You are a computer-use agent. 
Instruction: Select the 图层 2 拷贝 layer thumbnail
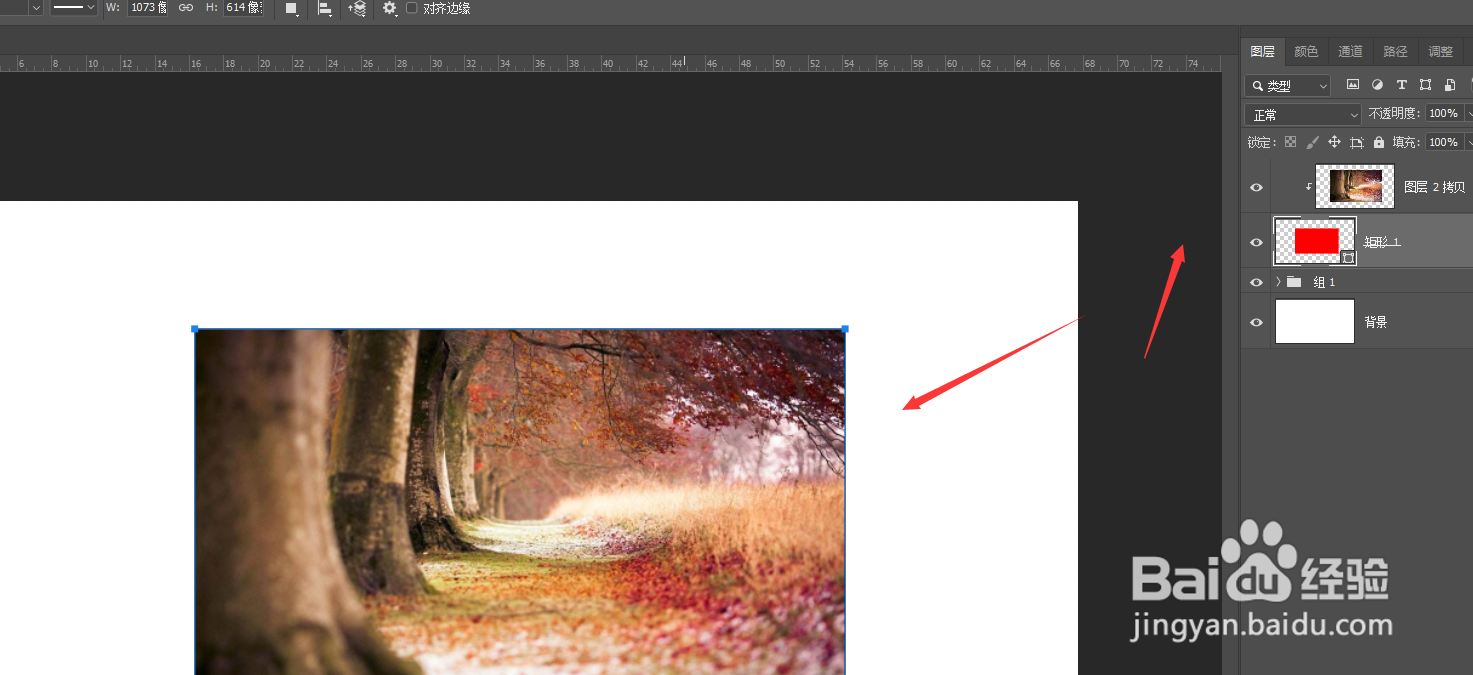coord(1355,186)
